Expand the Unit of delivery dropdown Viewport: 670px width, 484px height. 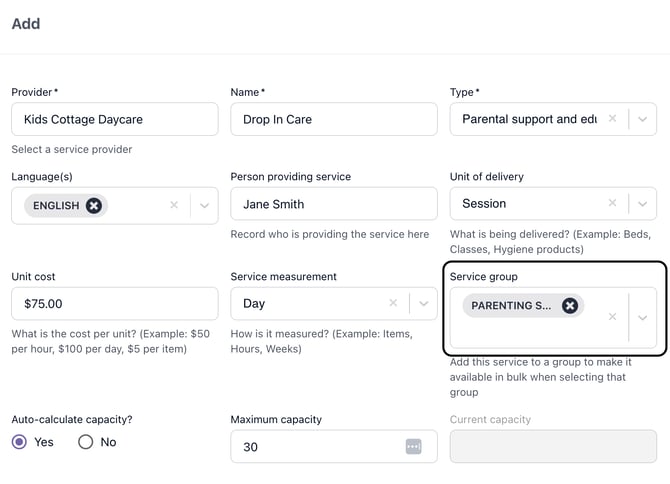[x=643, y=204]
